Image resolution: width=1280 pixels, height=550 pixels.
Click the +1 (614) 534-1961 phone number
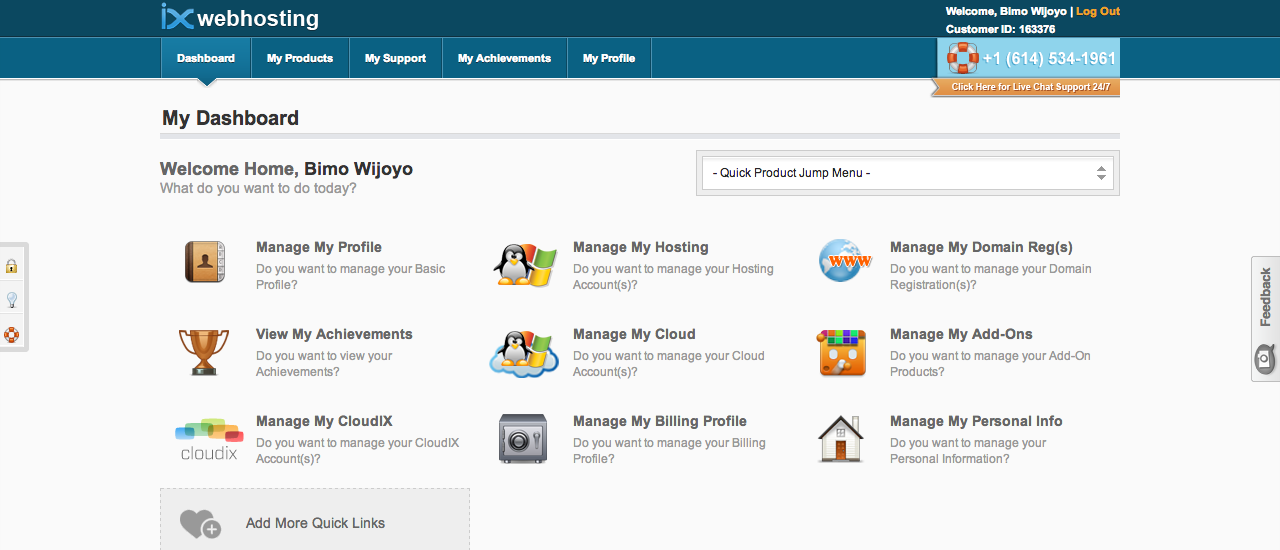[x=1050, y=58]
